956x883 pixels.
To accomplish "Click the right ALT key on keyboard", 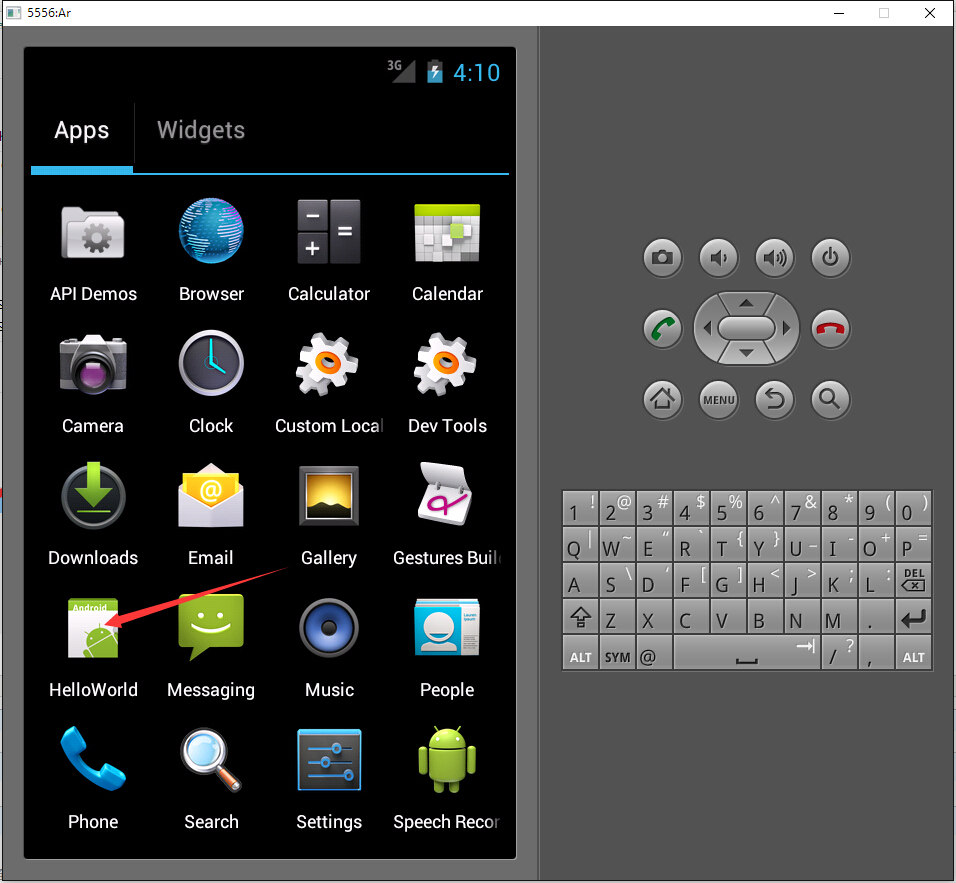I will [x=913, y=652].
